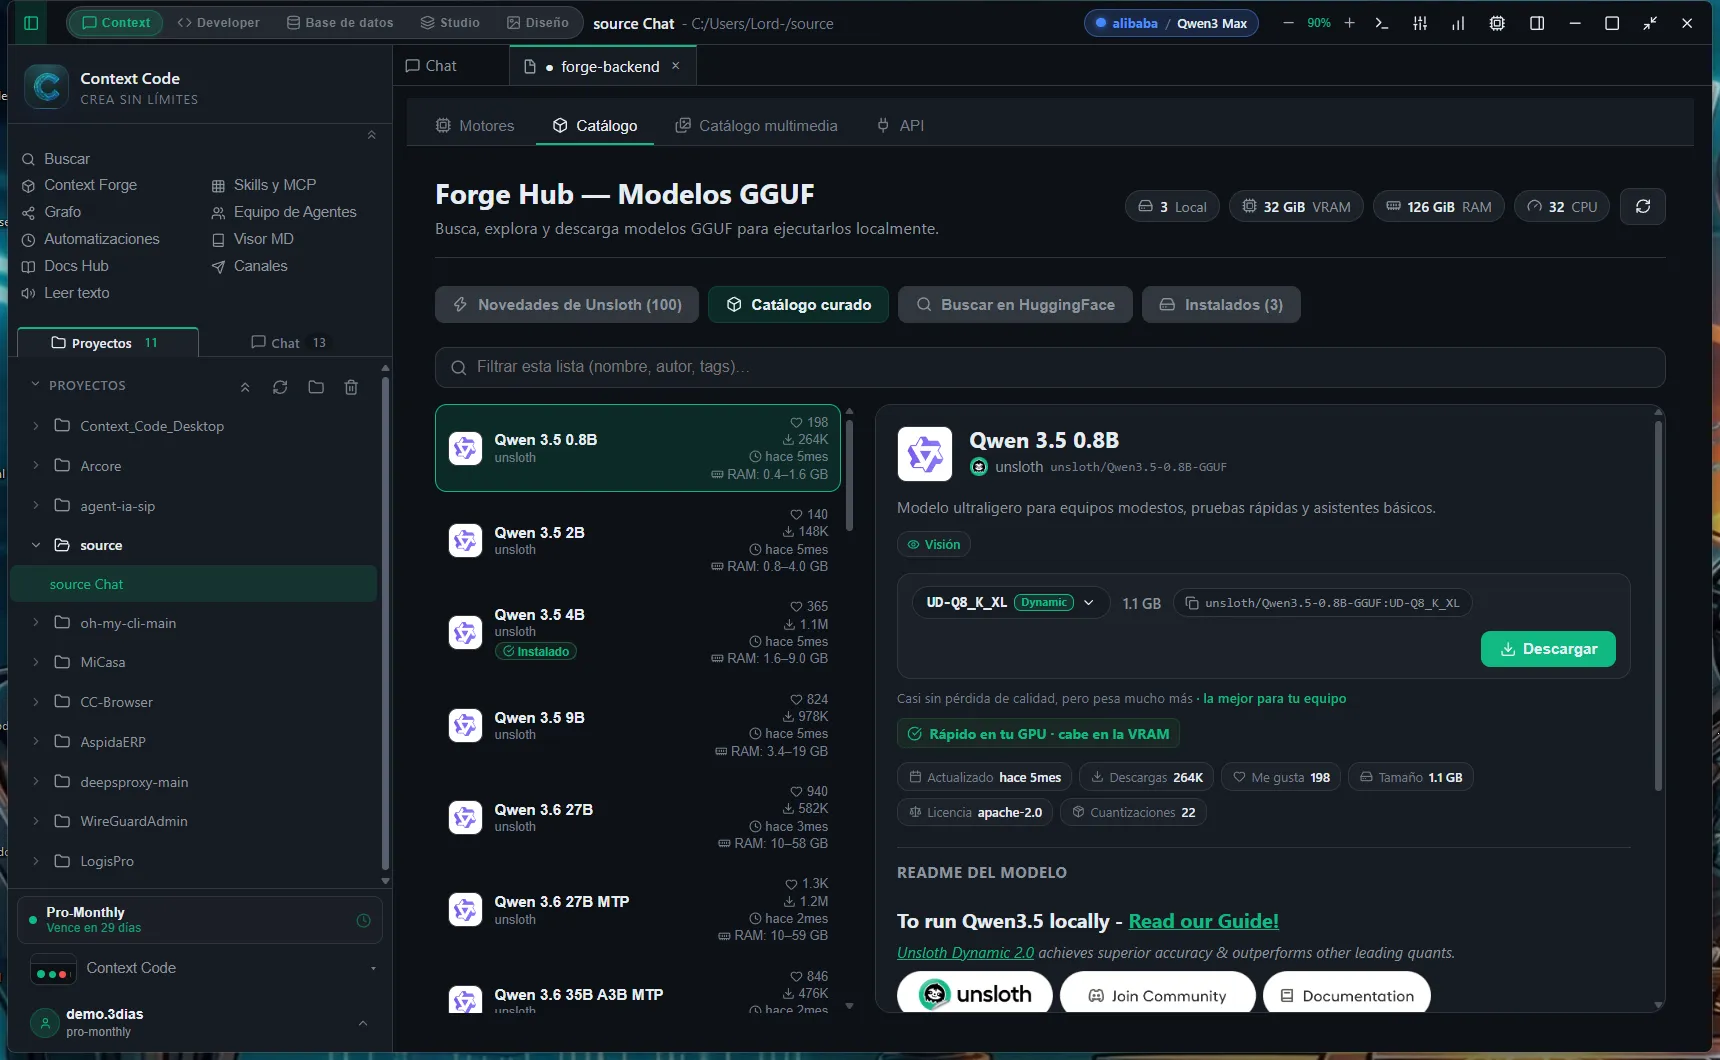Screen dimensions: 1720x1060
Task: Open the Context Code selector dropdown
Action: pyautogui.click(x=204, y=968)
